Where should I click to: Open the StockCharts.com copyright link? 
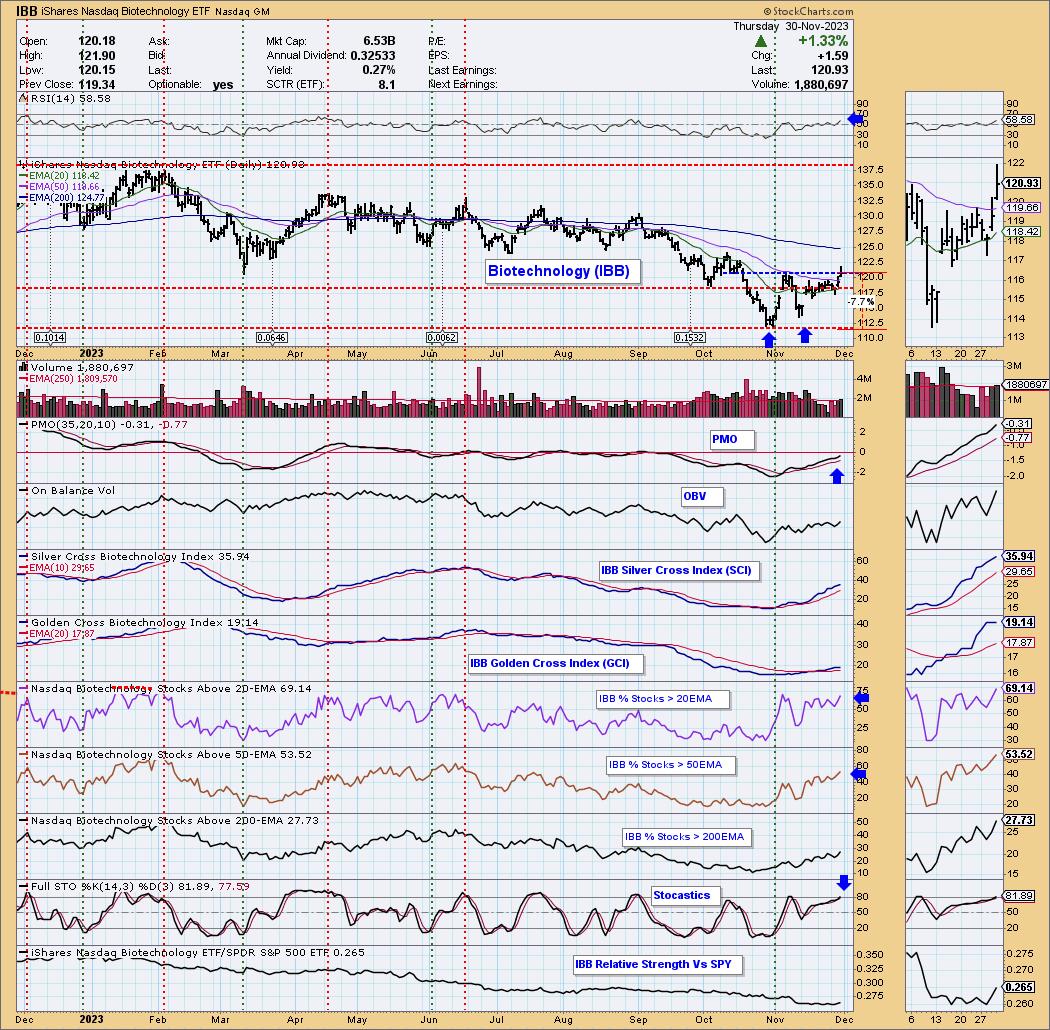808,11
